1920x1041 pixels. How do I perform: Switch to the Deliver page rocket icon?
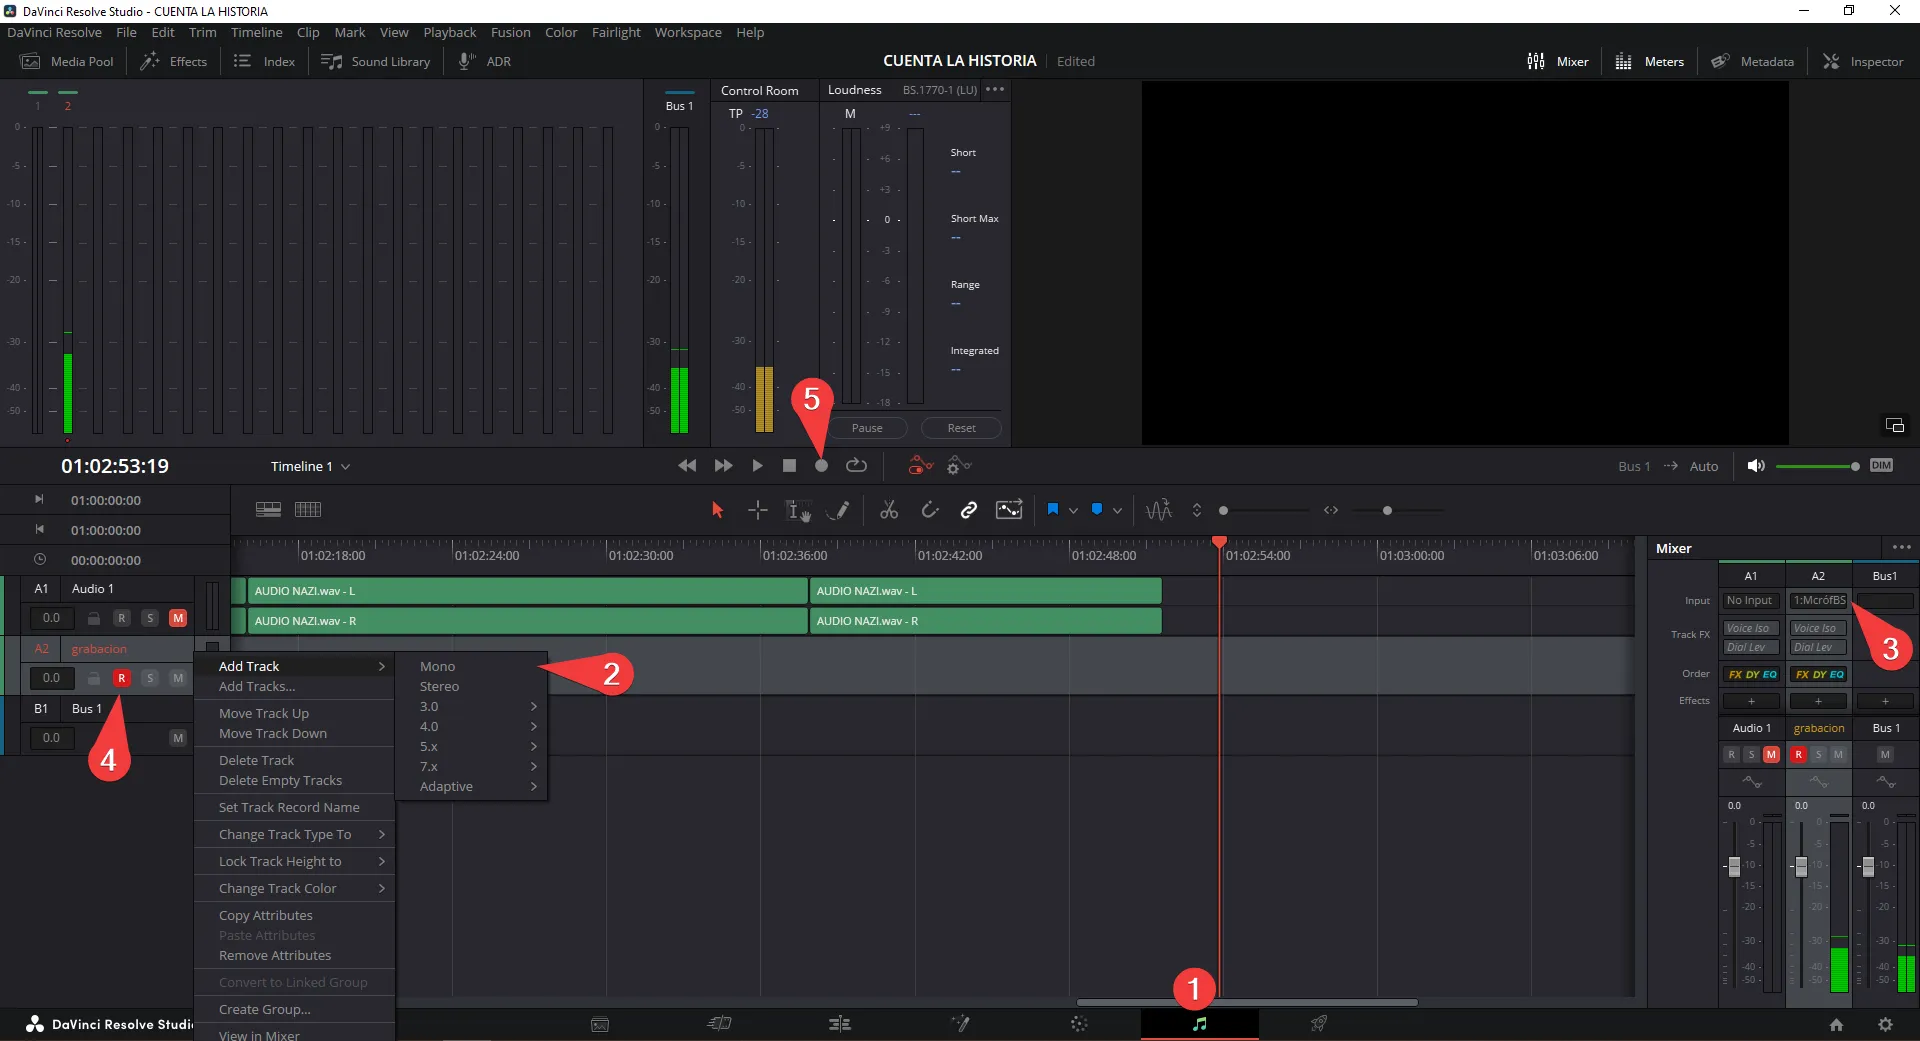1319,1024
